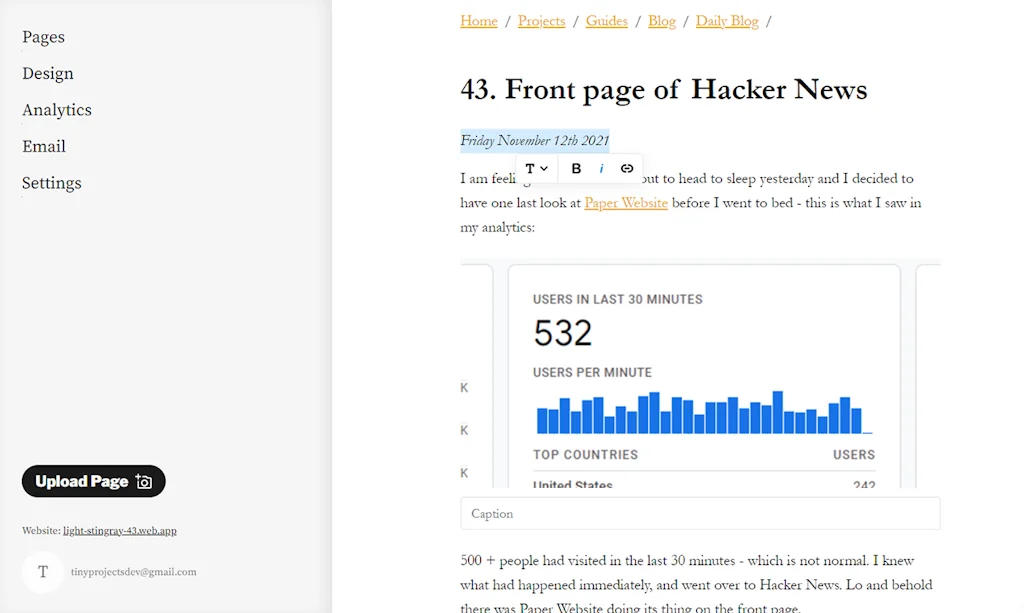
Task: Open the Email section in the sidebar
Action: click(44, 146)
